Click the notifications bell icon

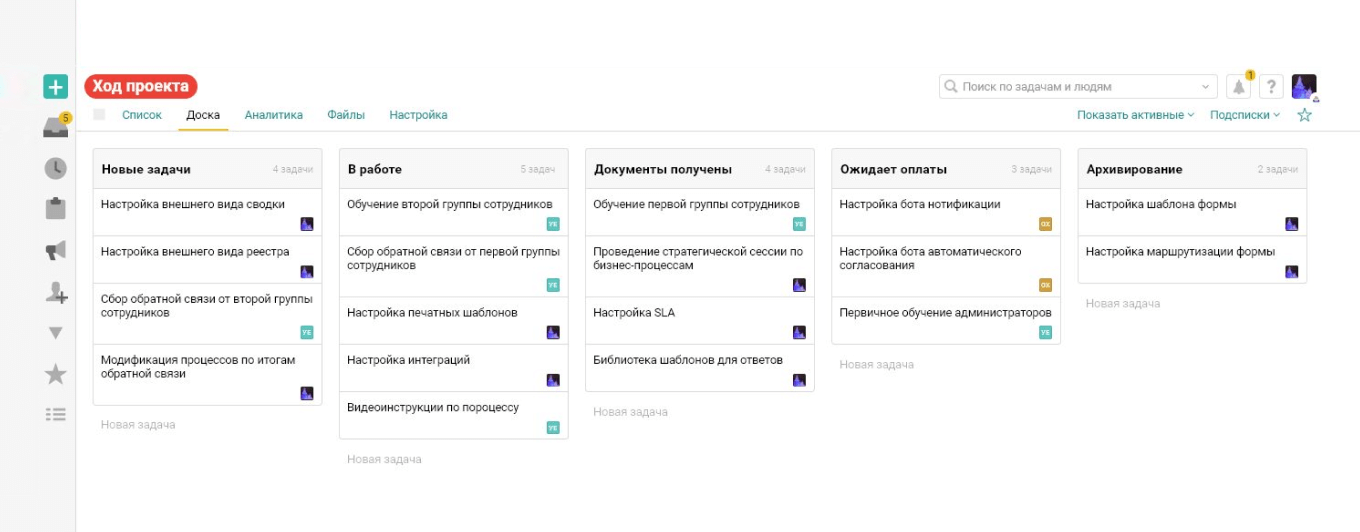pos(1239,87)
